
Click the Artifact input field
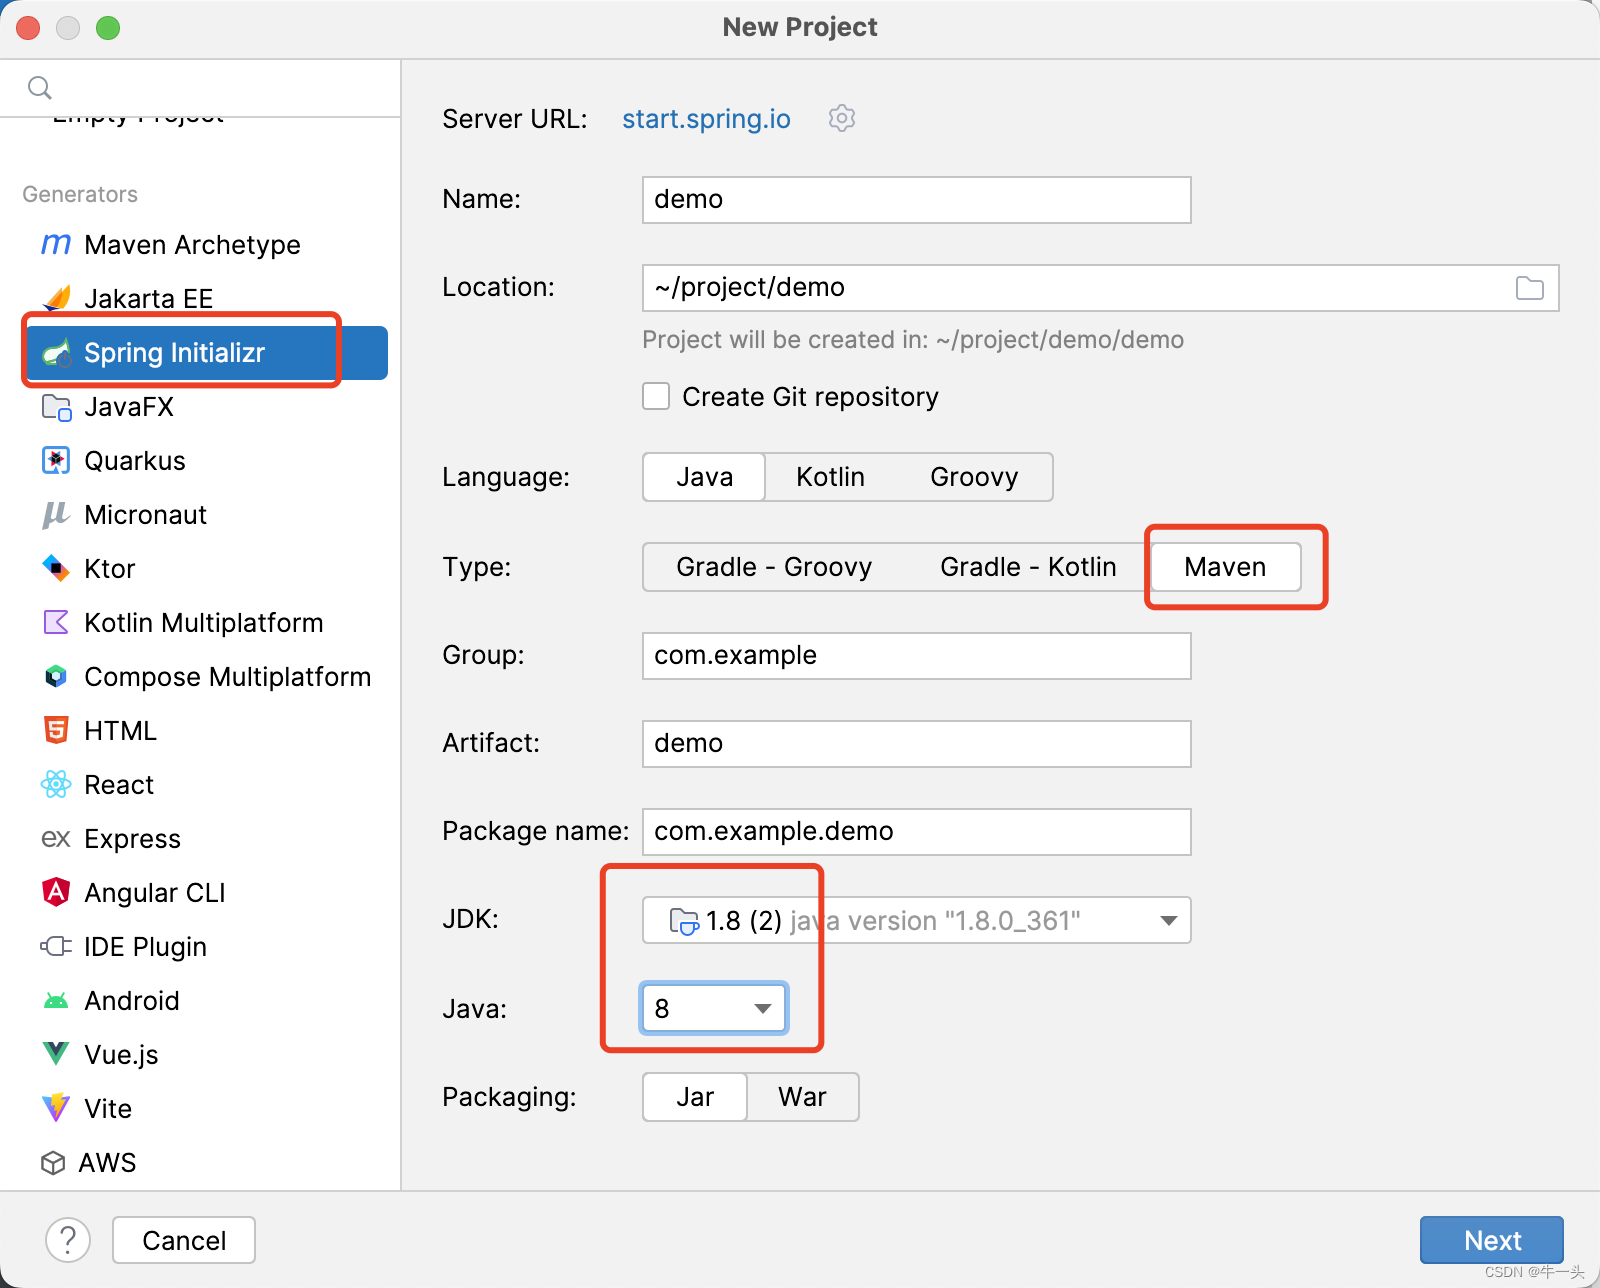[916, 743]
